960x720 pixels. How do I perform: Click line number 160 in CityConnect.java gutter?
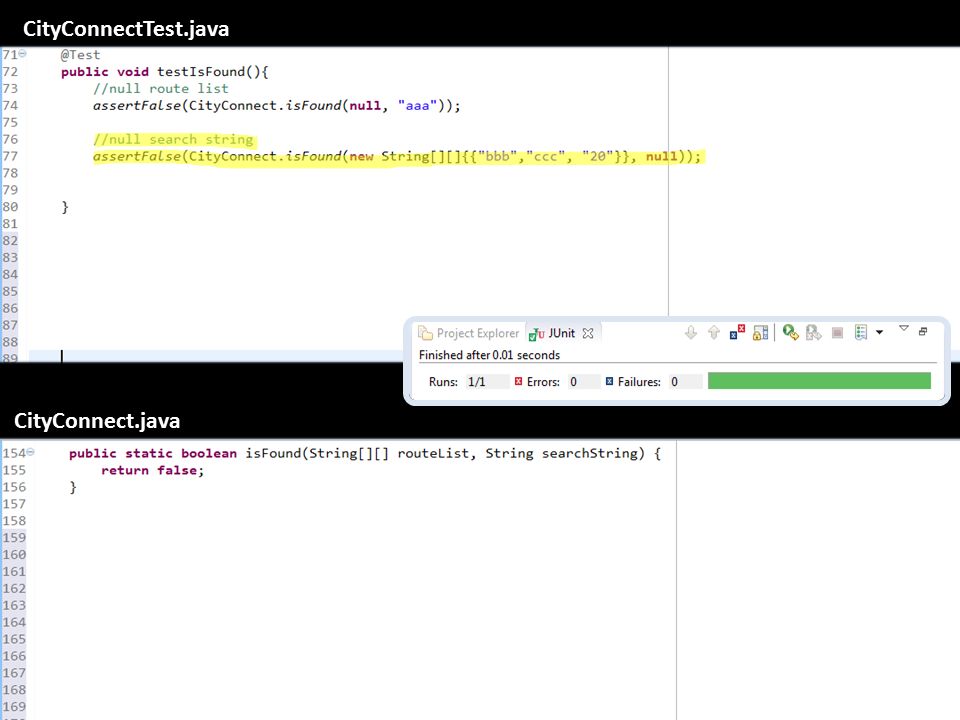click(14, 555)
